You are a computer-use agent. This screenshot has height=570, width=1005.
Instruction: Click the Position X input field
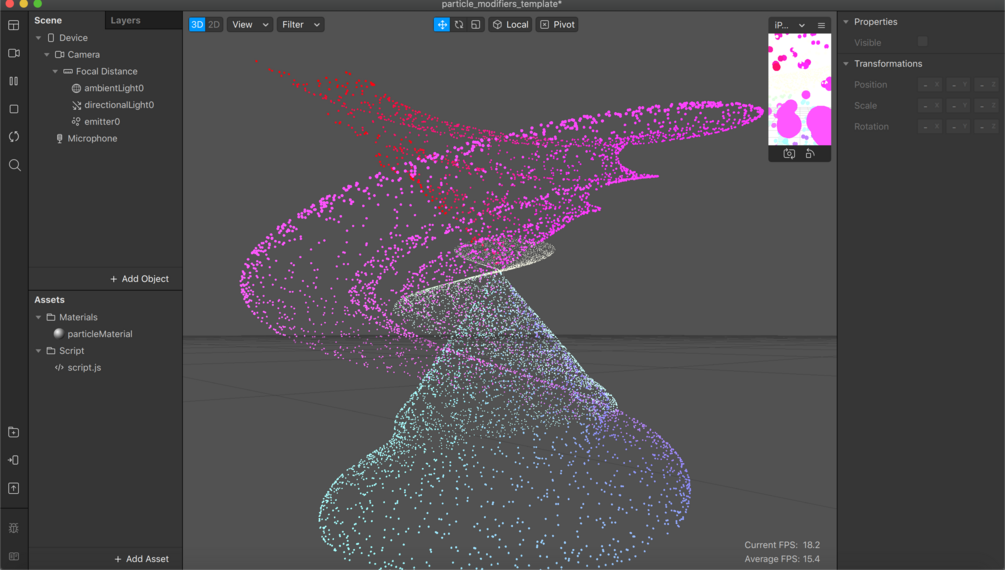click(931, 85)
